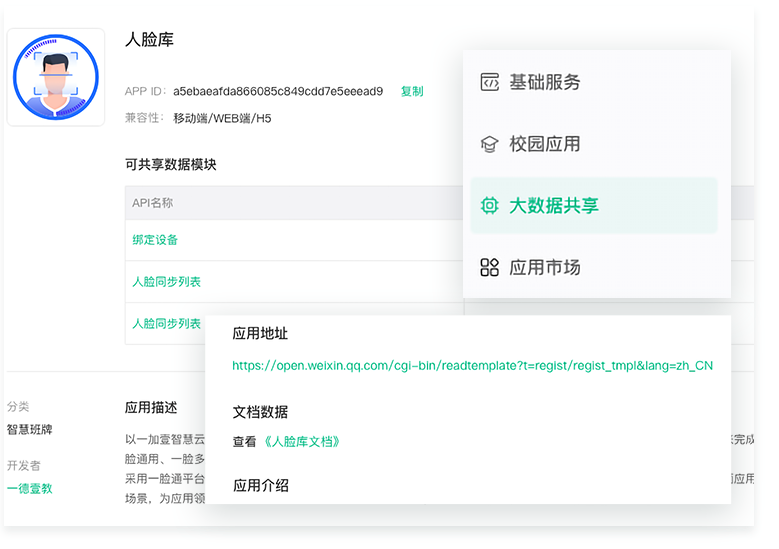The height and width of the screenshot is (549, 779).
Task: Click the APP ID value a5ebaeafda866085c849cdd7e5eeead9
Action: tap(278, 91)
